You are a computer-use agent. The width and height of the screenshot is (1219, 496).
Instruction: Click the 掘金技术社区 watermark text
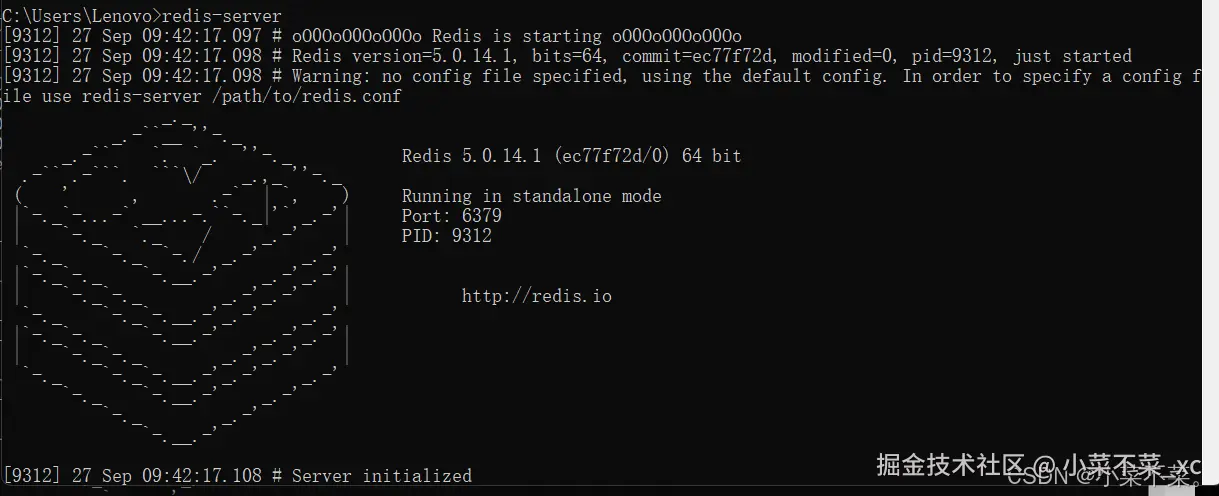(950, 465)
